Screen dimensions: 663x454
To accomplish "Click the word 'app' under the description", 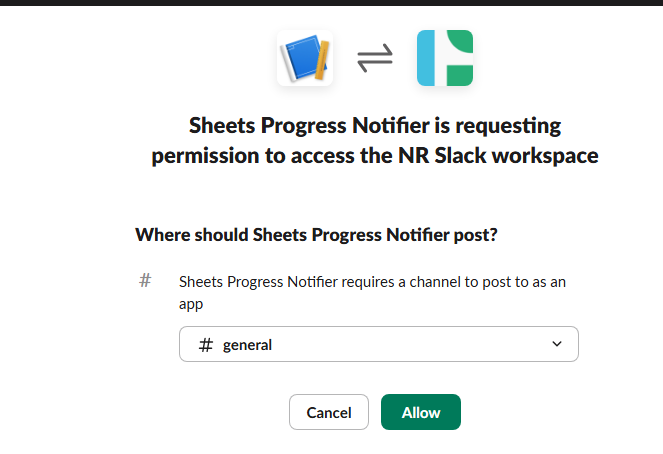I will [x=191, y=305].
